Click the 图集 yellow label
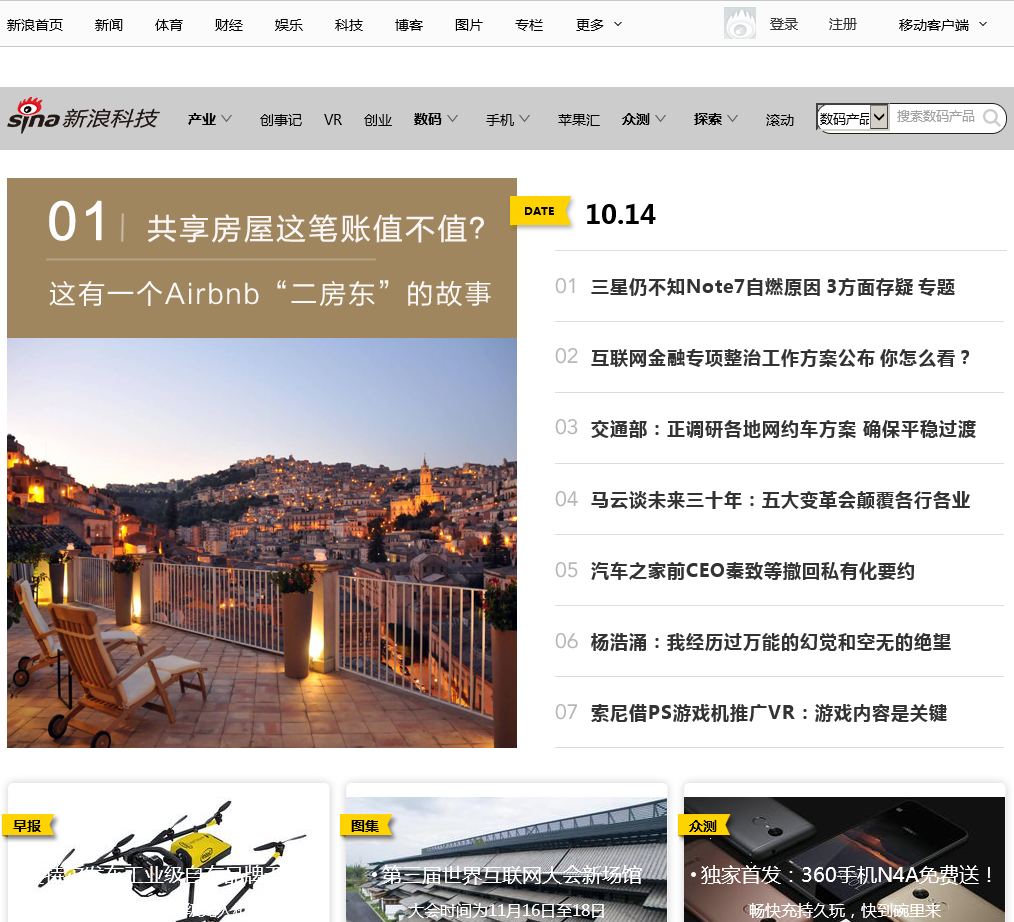Viewport: 1014px width, 922px height. point(365,826)
